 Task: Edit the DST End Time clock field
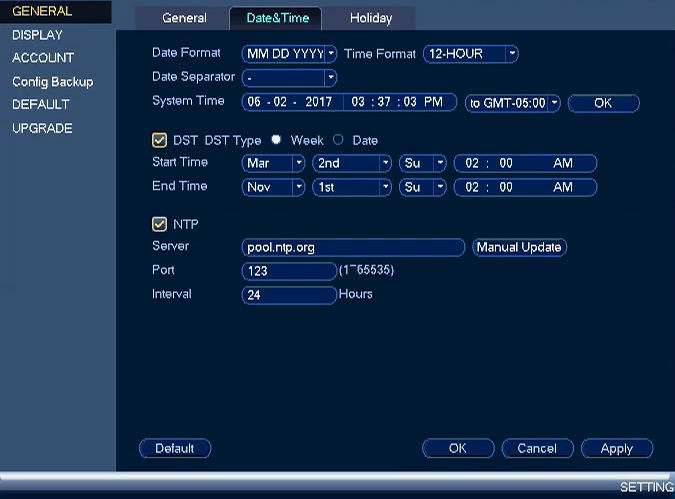click(526, 187)
